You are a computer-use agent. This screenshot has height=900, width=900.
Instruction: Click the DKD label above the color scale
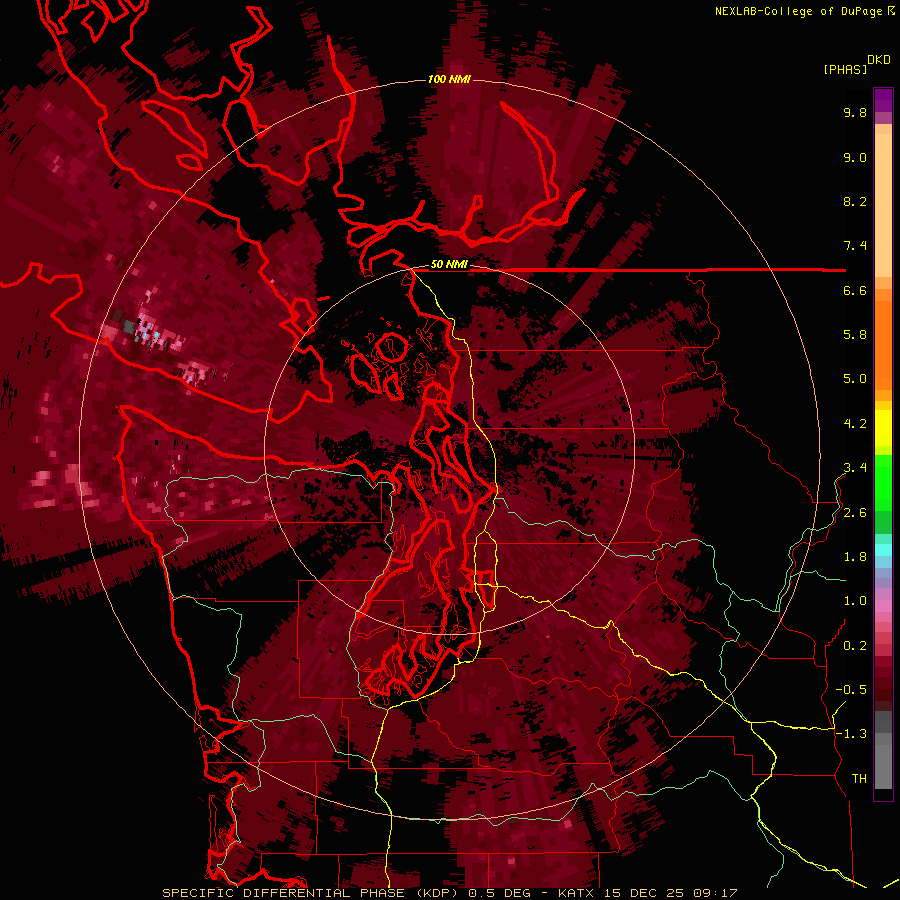pos(878,60)
